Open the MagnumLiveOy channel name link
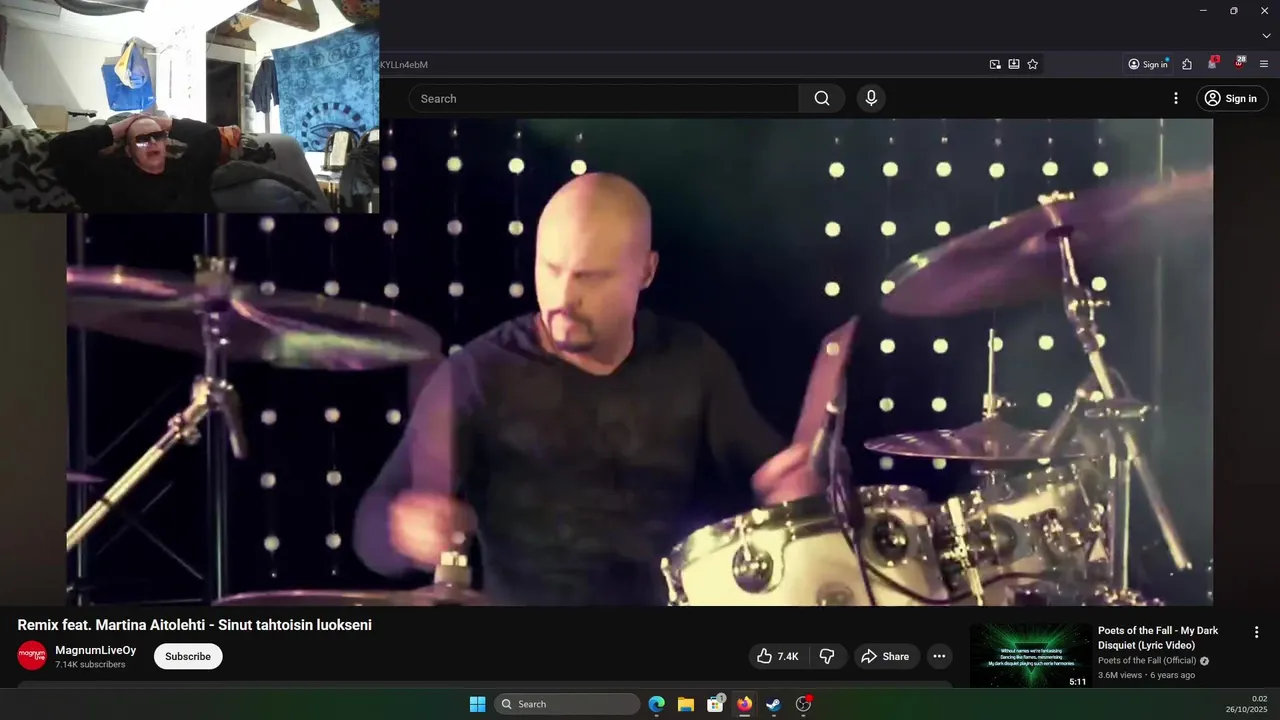The height and width of the screenshot is (720, 1280). tap(96, 650)
